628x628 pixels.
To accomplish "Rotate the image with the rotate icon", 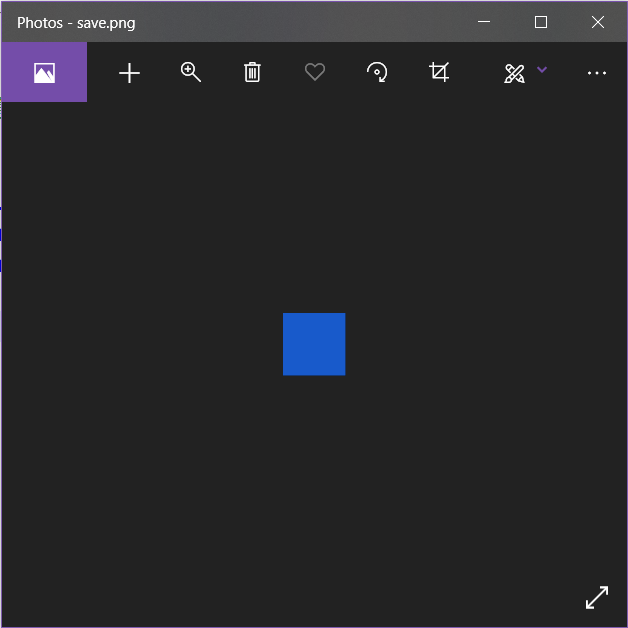I will click(377, 72).
